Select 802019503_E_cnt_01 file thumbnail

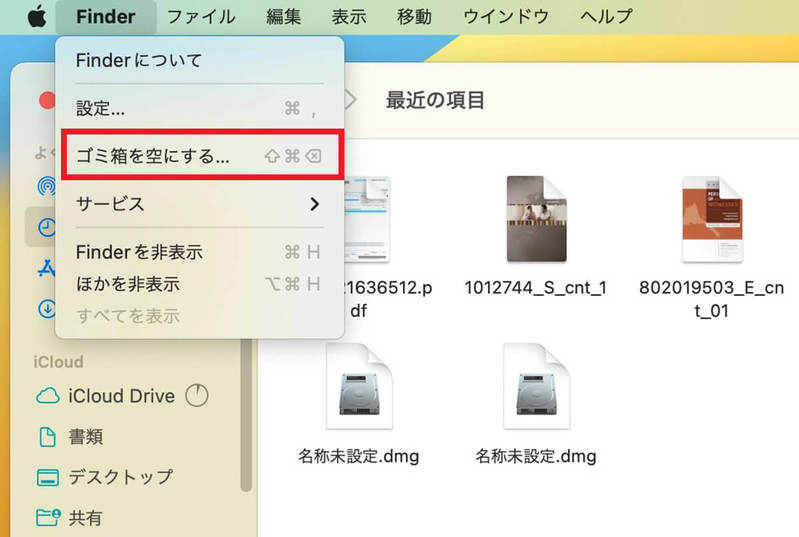(x=712, y=220)
